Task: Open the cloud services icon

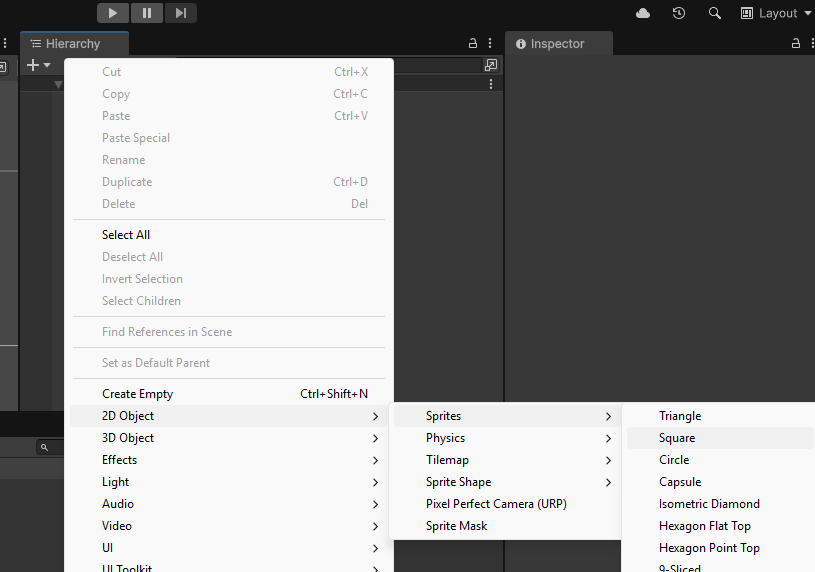Action: [643, 13]
